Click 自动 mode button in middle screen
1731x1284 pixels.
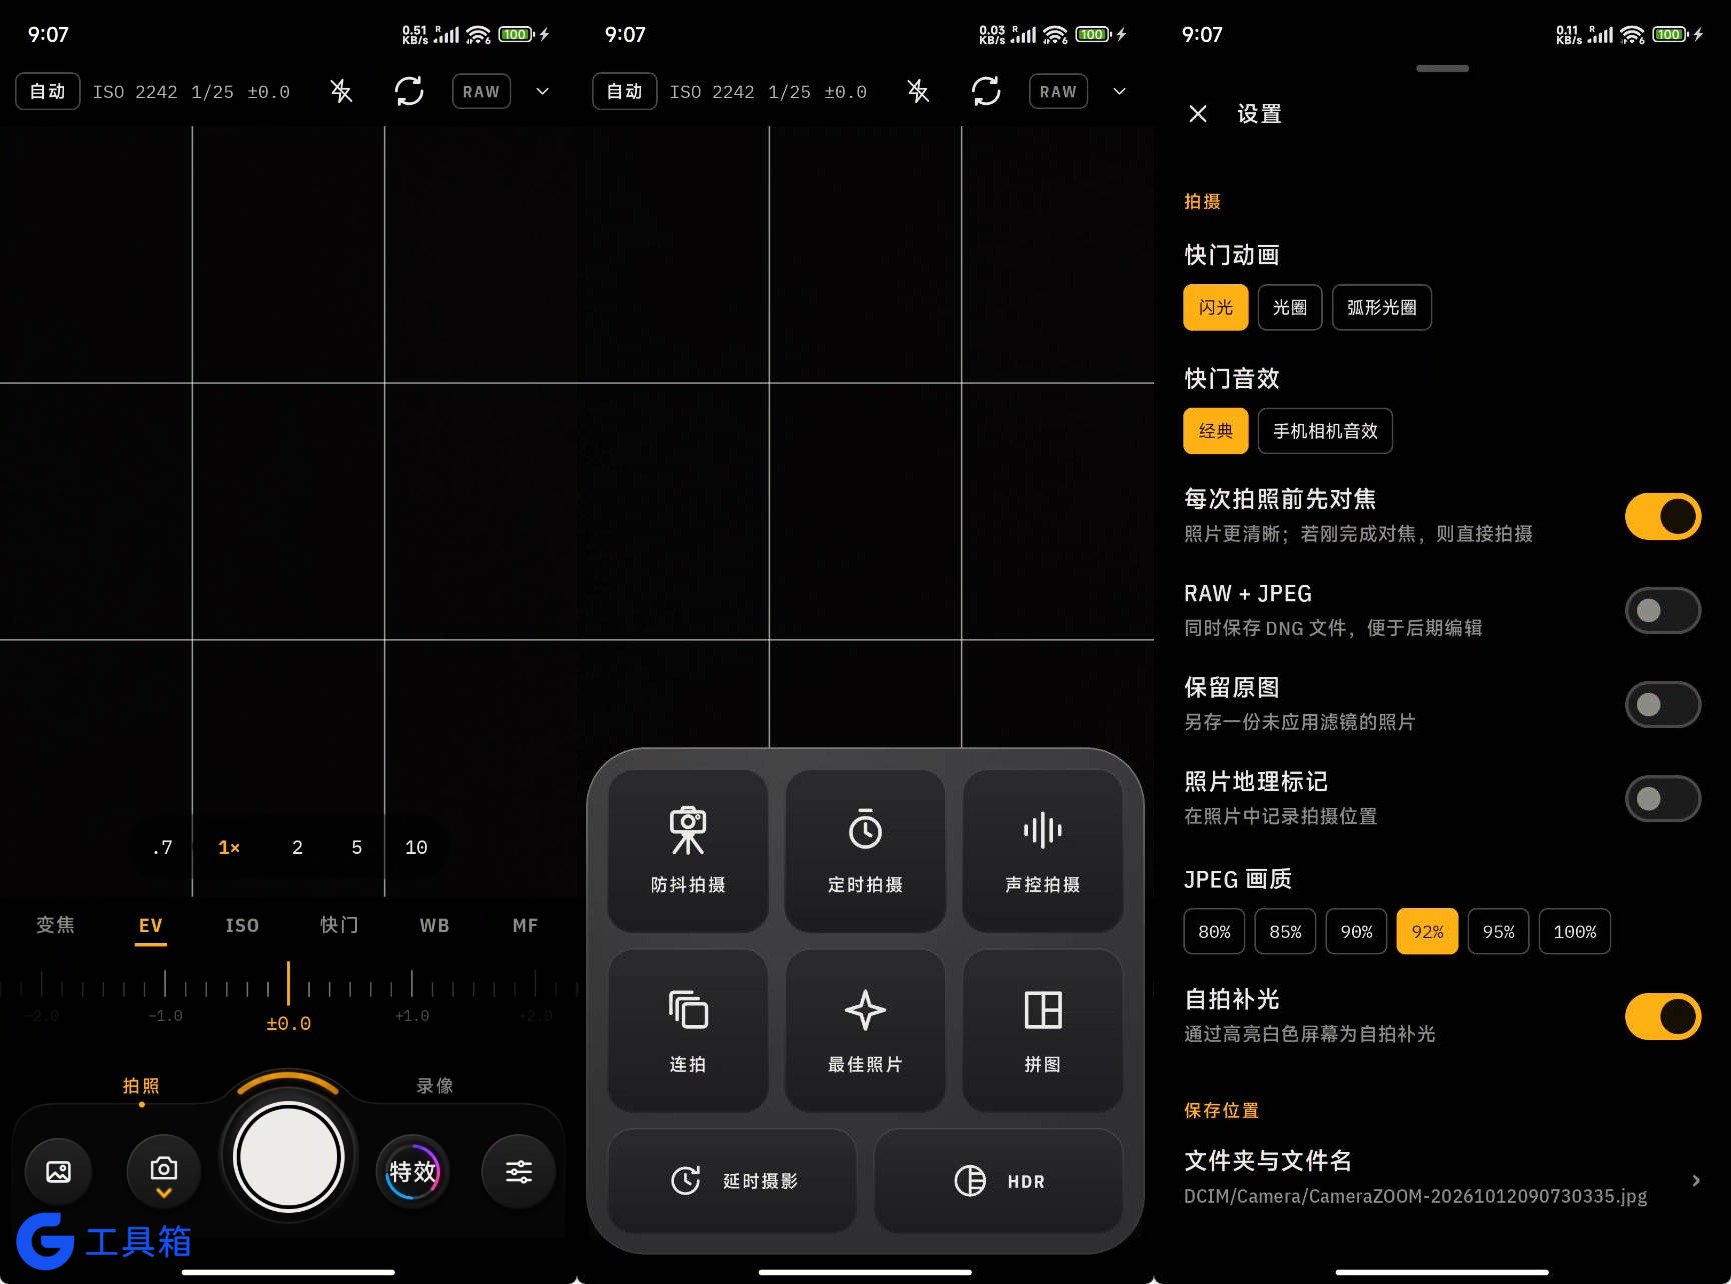click(x=624, y=92)
